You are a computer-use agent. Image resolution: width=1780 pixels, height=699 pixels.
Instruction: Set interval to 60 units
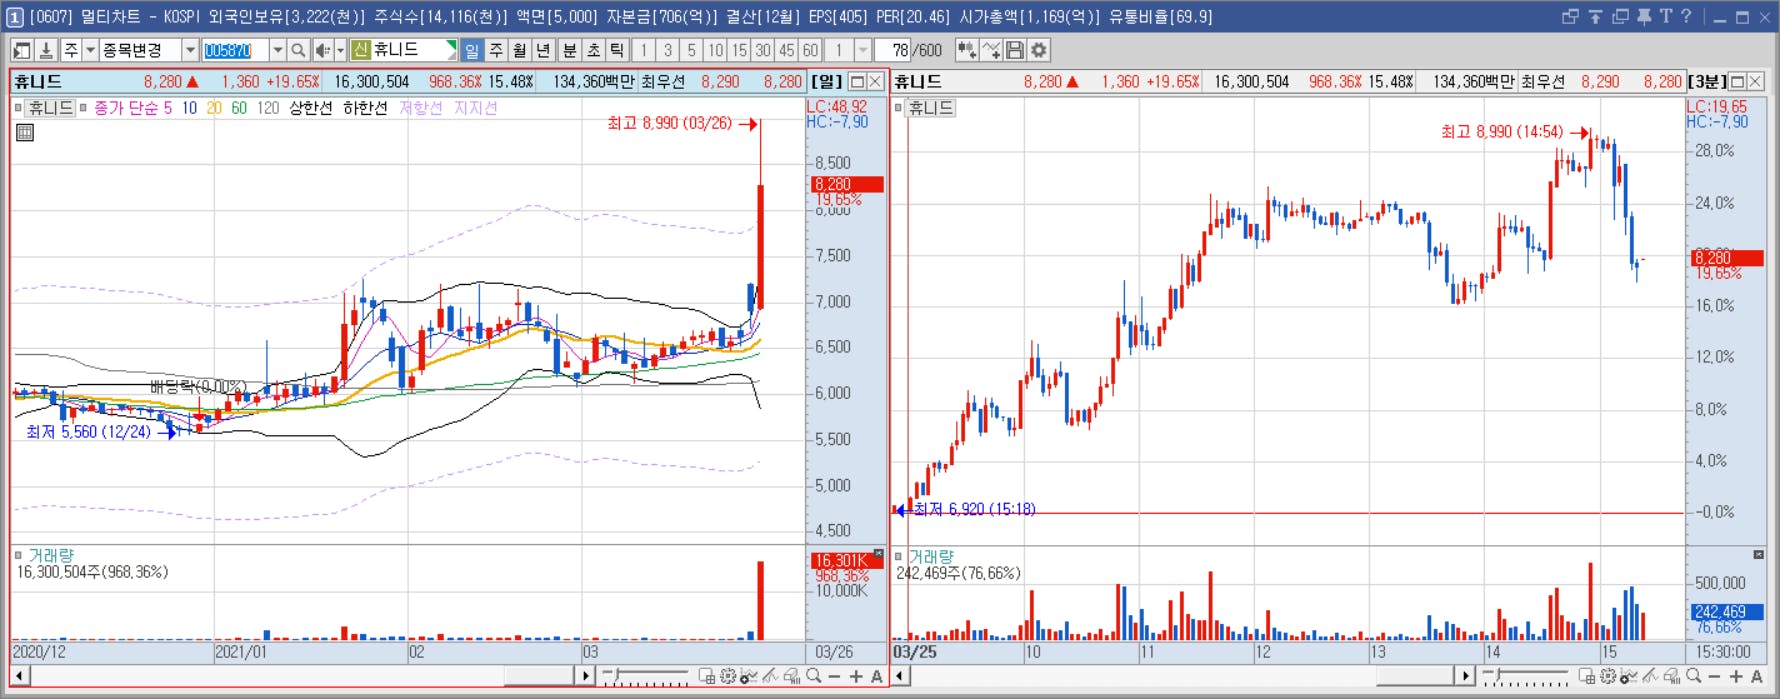pyautogui.click(x=810, y=50)
